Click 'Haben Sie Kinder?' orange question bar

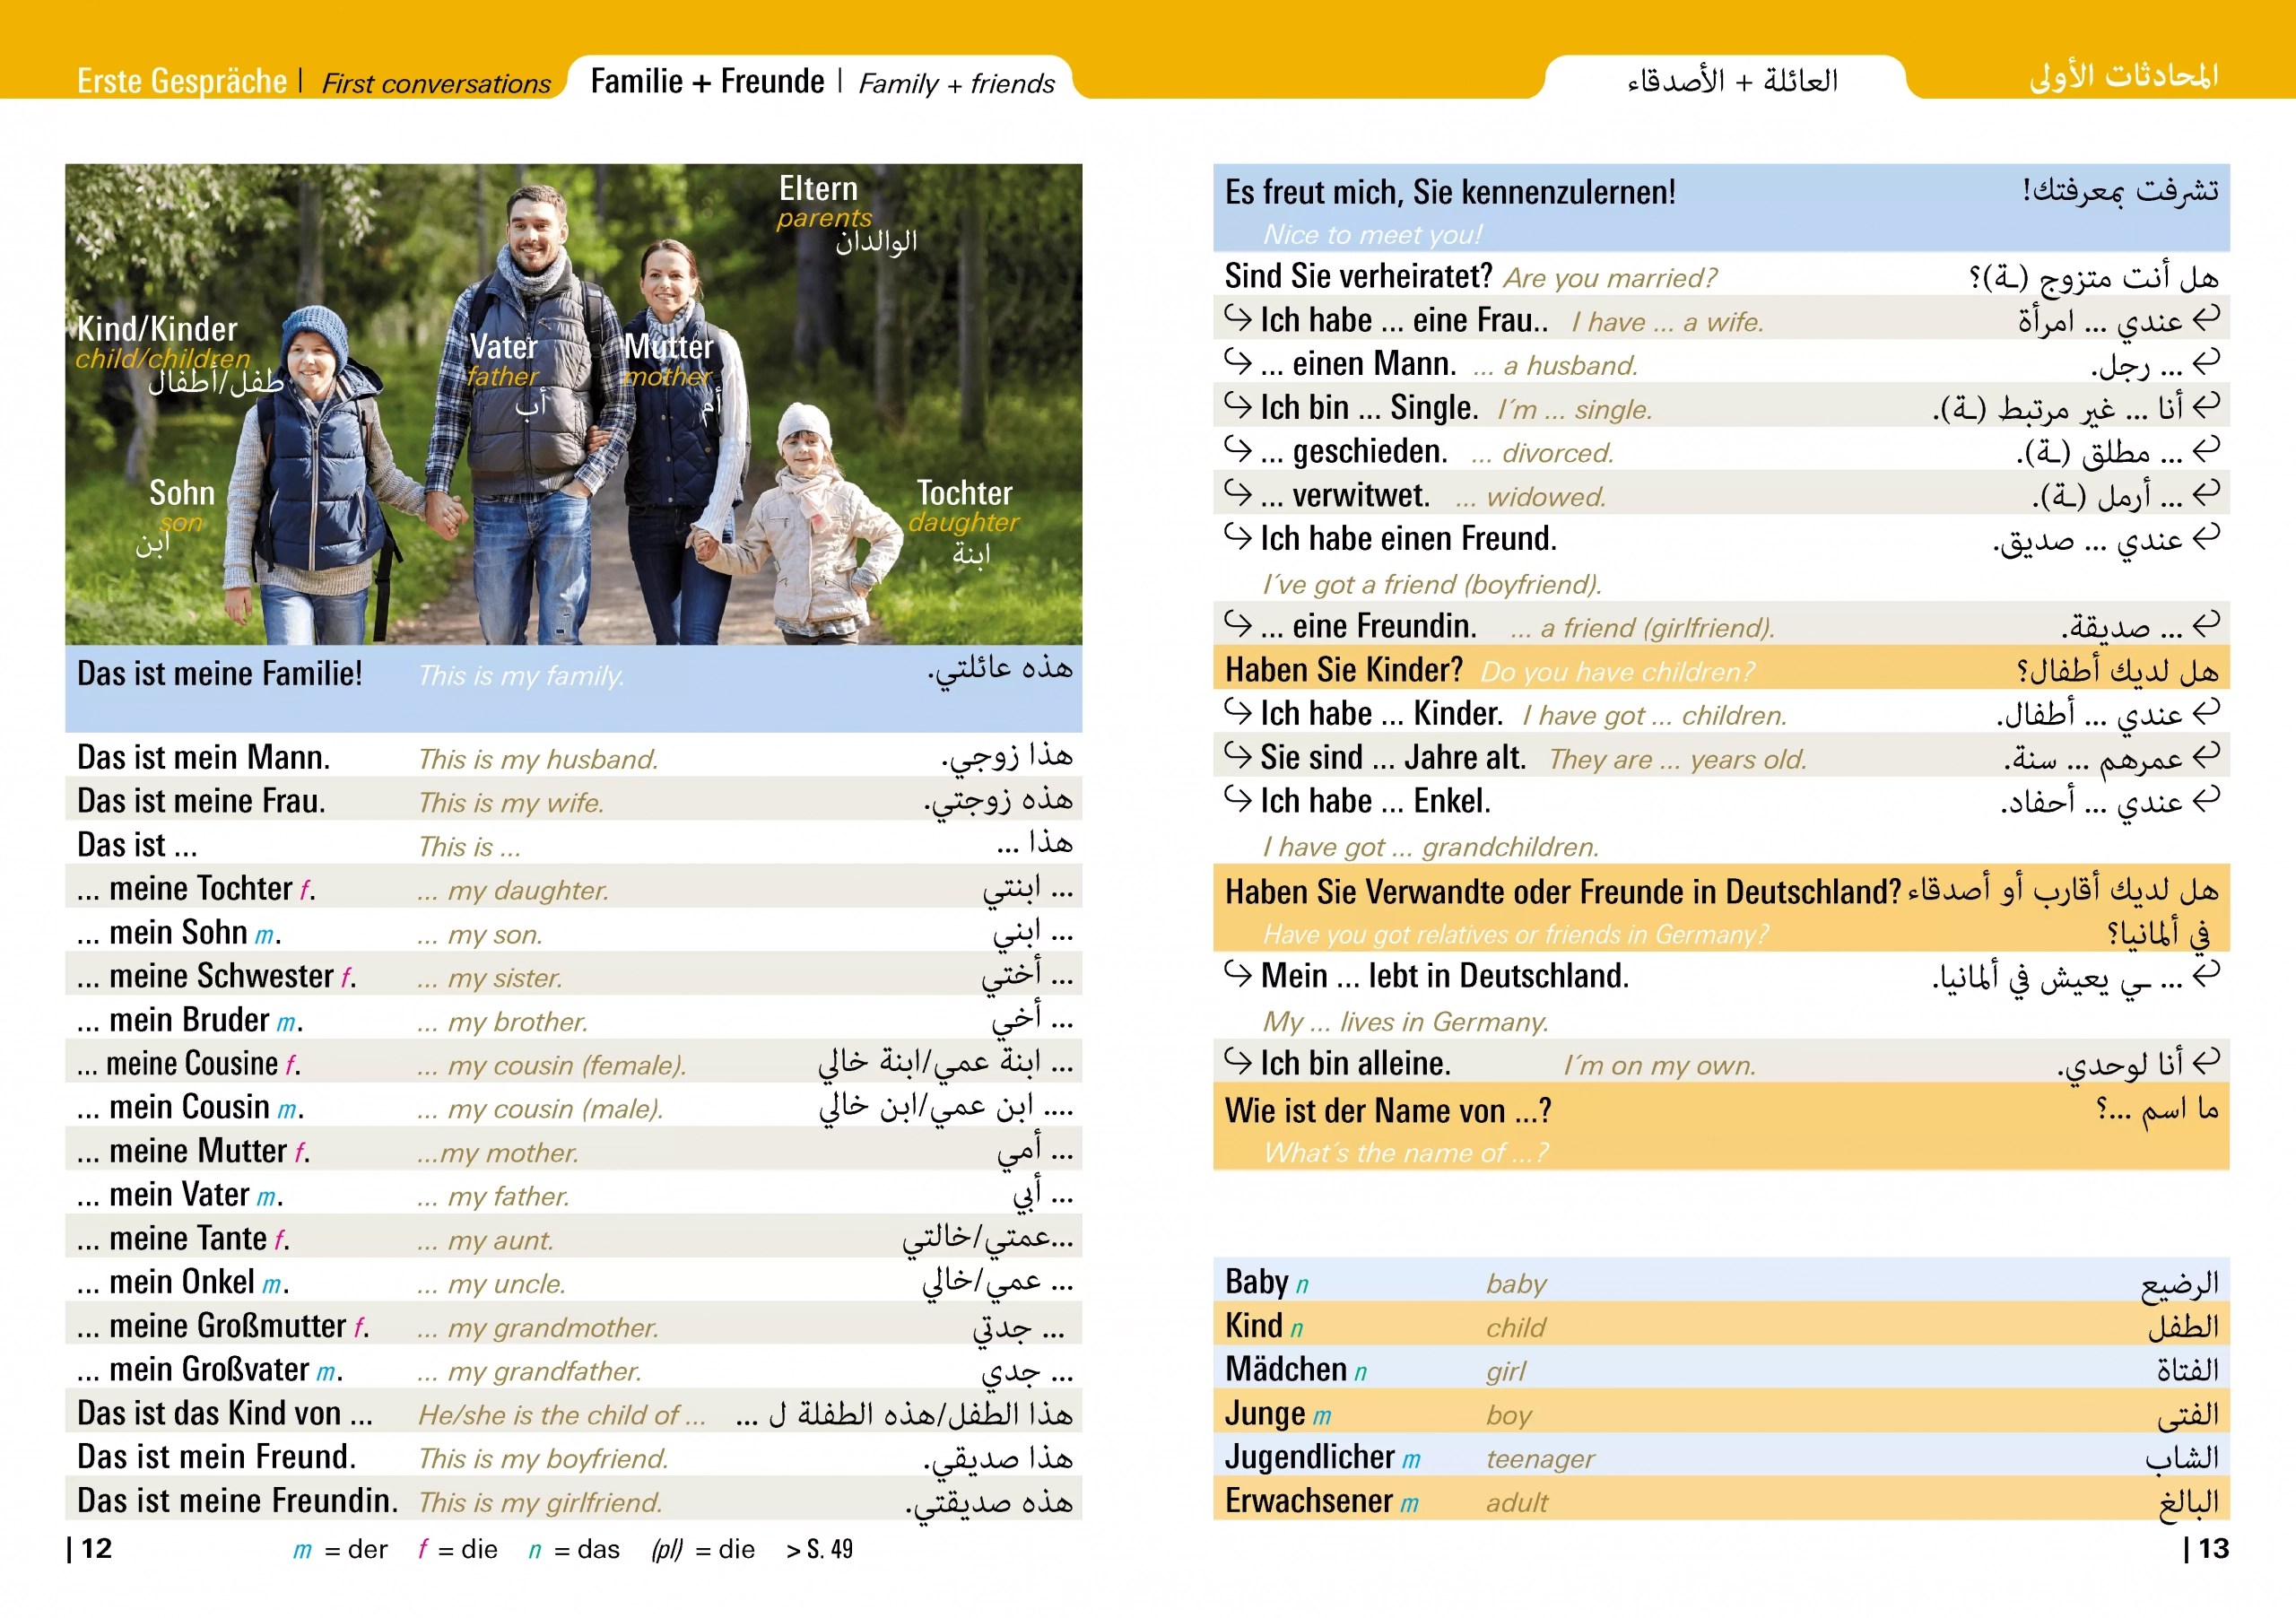[x=1343, y=669]
